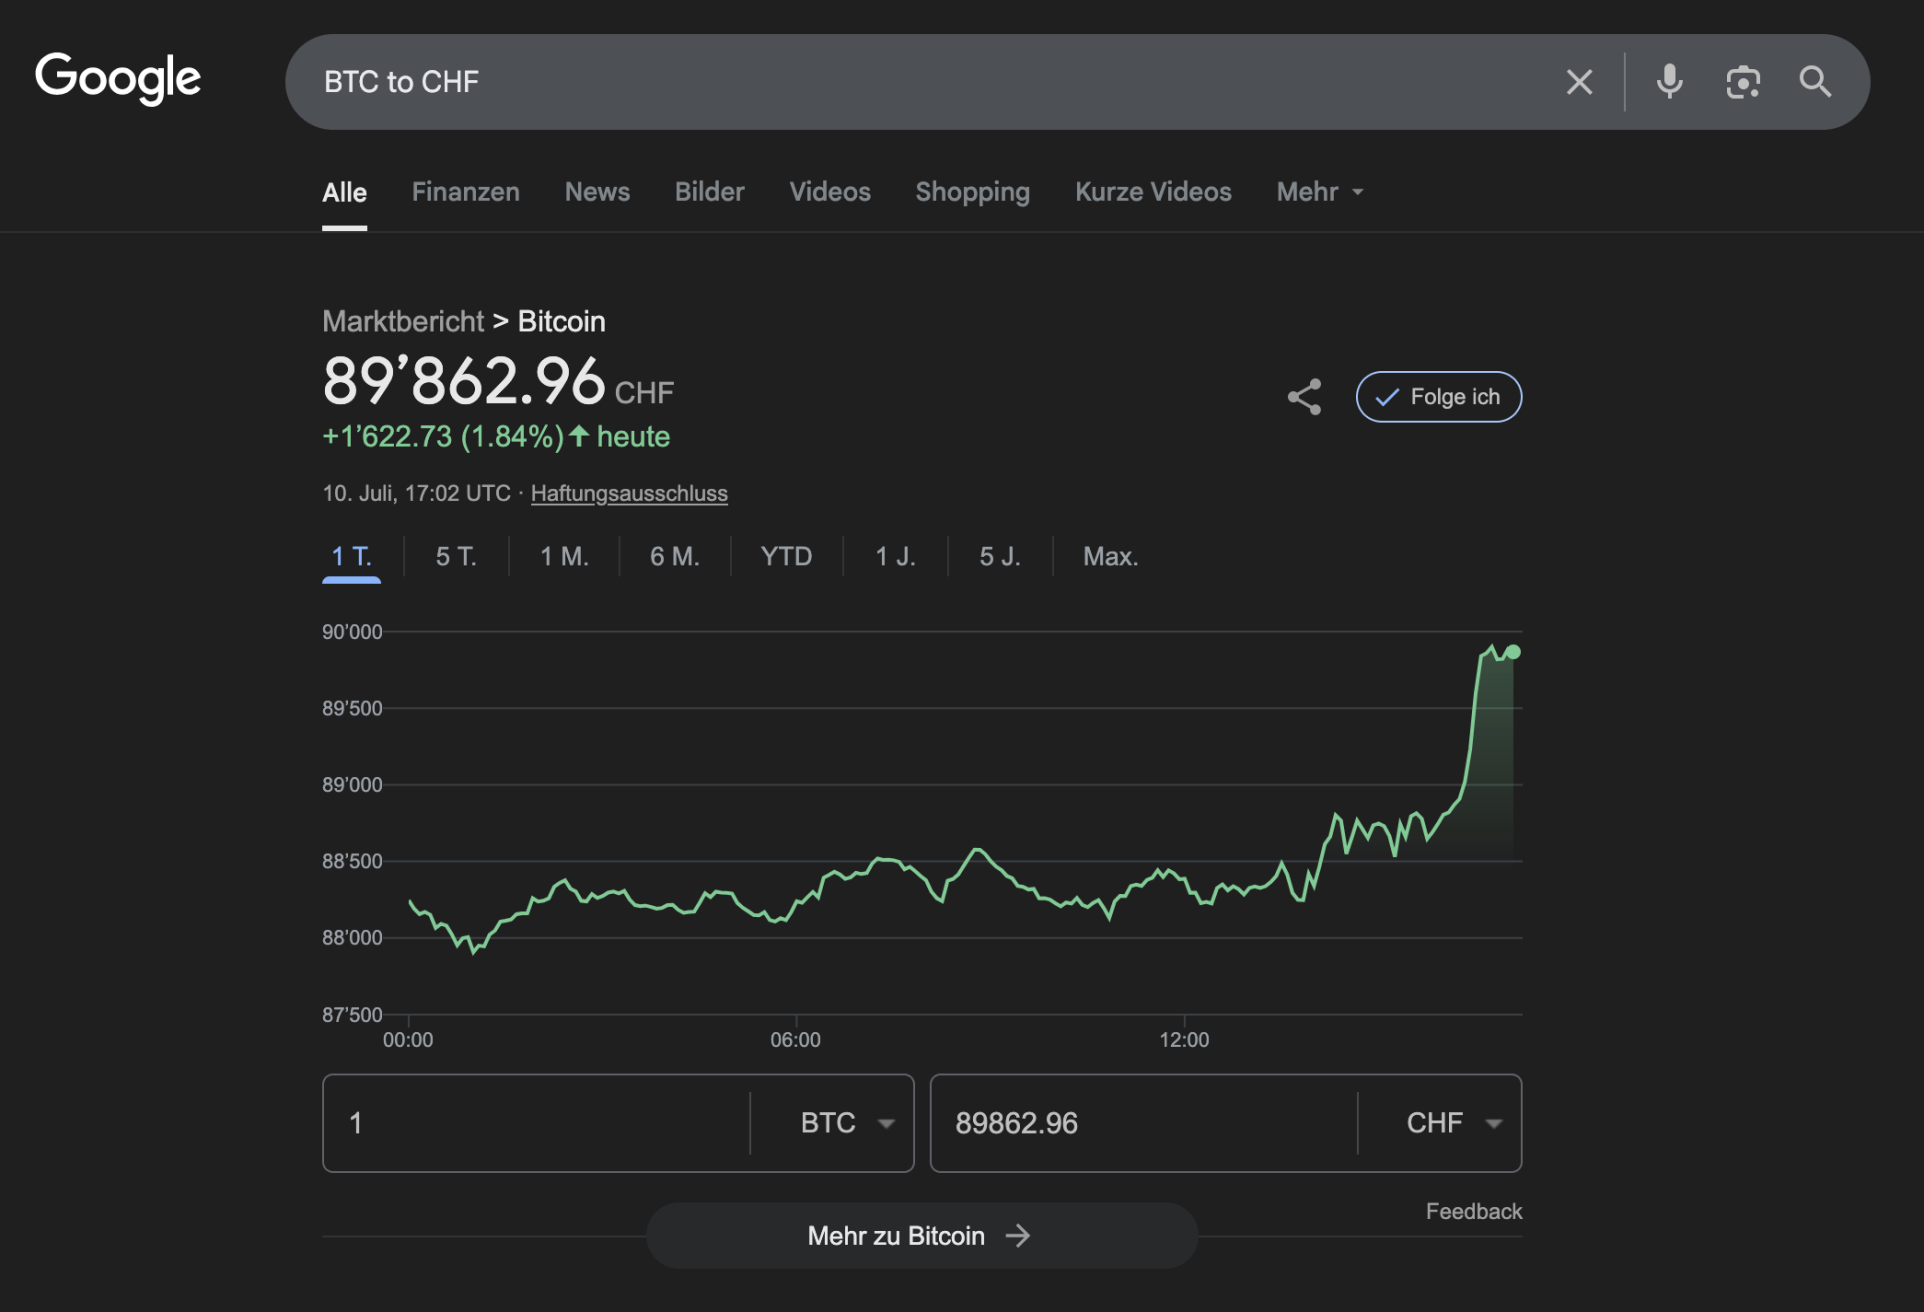Screen dimensions: 1924x1312
Task: Click the arrow icon in Mehr zu Bitcoin
Action: [x=1018, y=1236]
